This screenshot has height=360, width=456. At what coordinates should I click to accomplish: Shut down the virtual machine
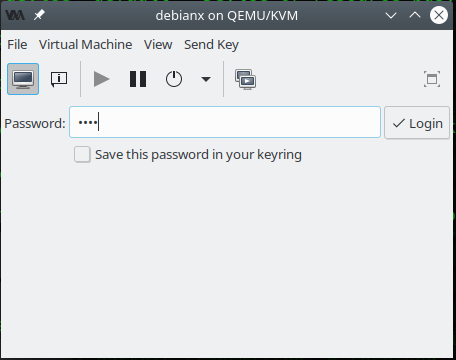click(x=174, y=79)
